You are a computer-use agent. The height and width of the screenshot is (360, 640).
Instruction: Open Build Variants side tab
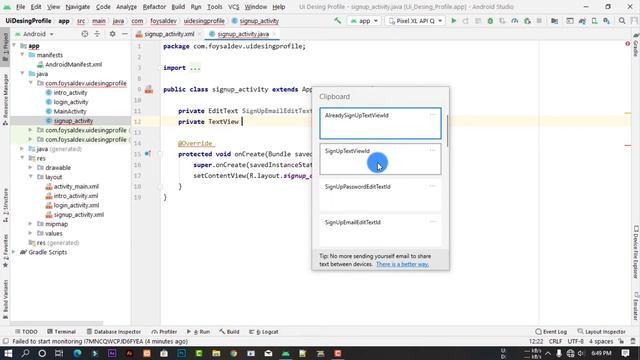(5, 299)
